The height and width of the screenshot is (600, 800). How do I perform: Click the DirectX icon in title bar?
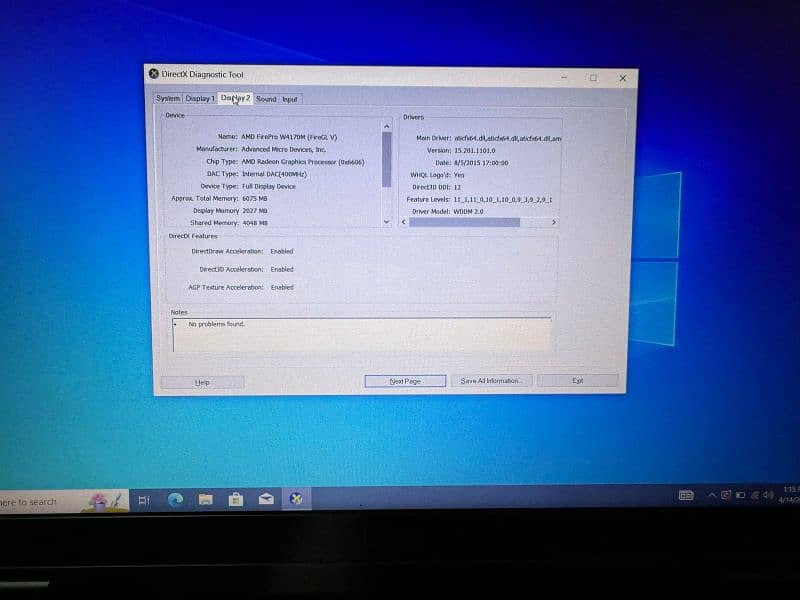(153, 74)
